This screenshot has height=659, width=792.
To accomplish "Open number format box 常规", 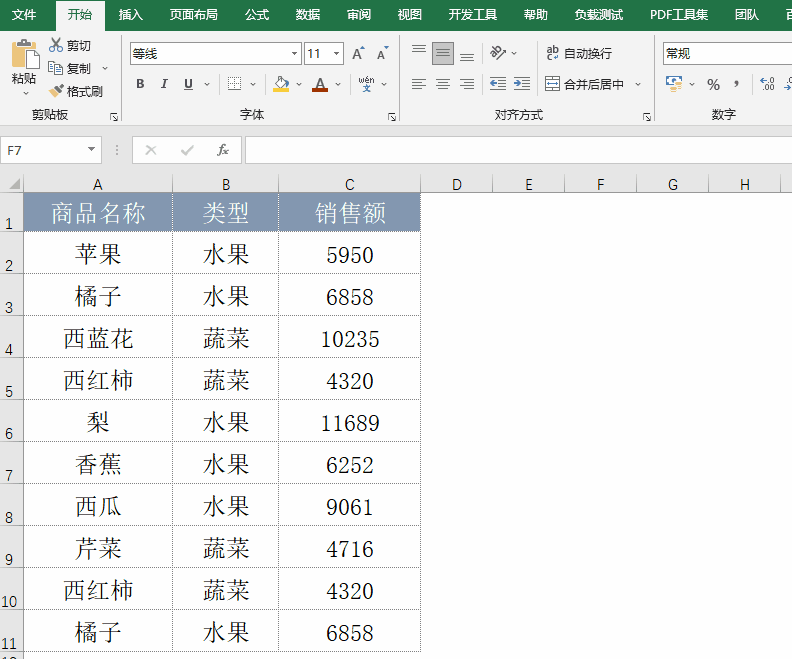I will pyautogui.click(x=727, y=54).
